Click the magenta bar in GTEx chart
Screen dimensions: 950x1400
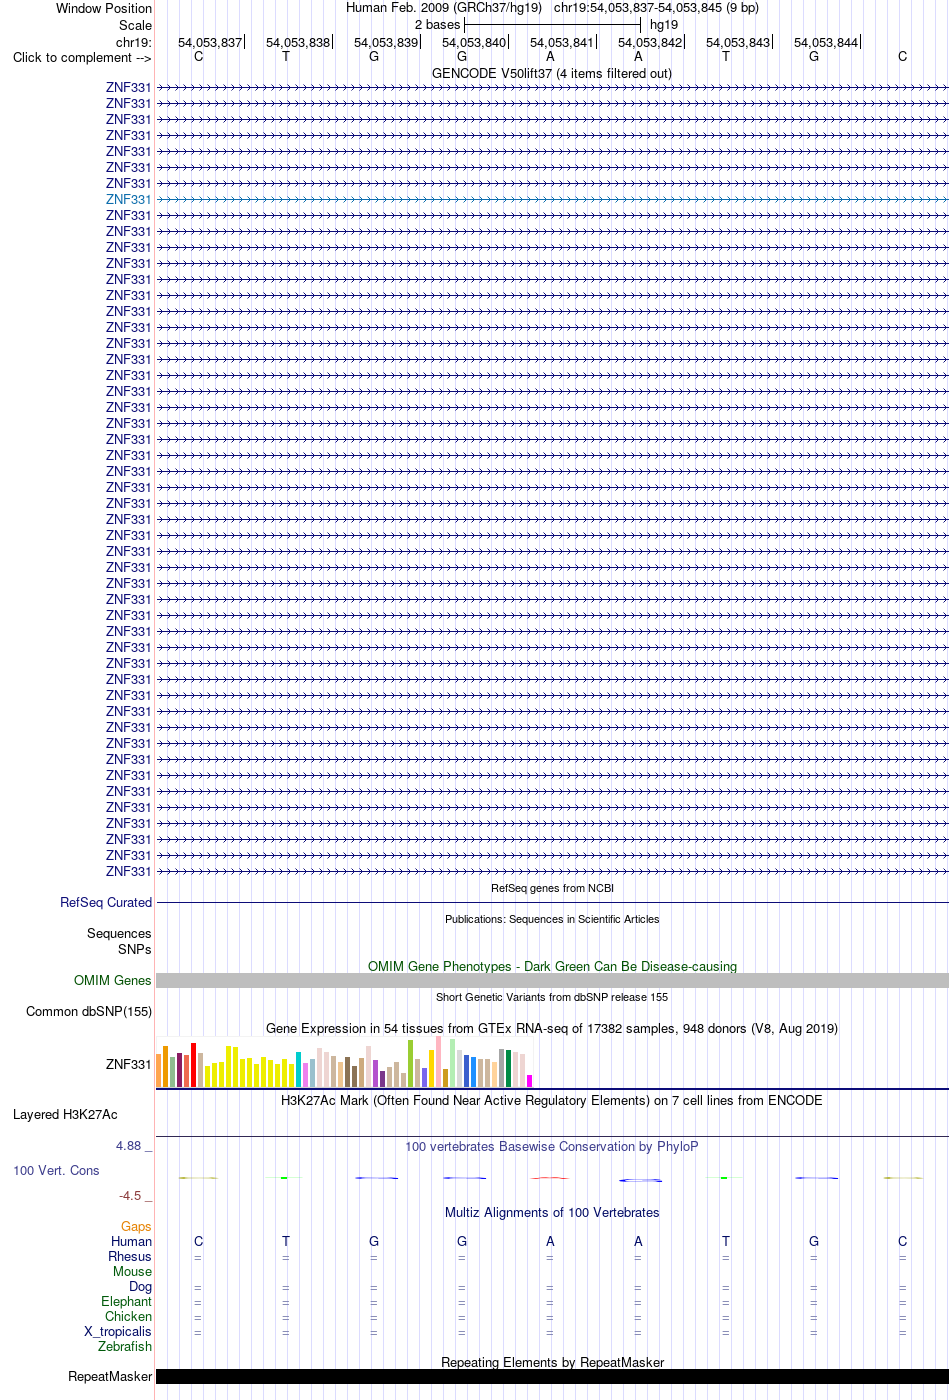529,1081
